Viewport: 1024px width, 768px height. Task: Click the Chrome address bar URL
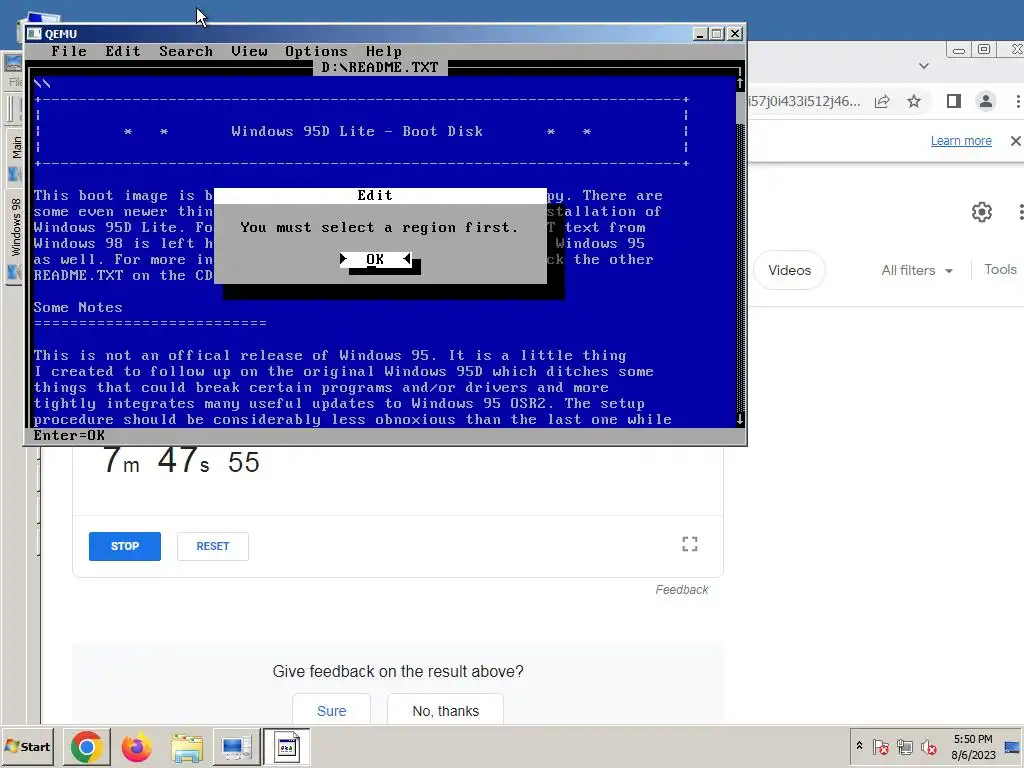(805, 101)
